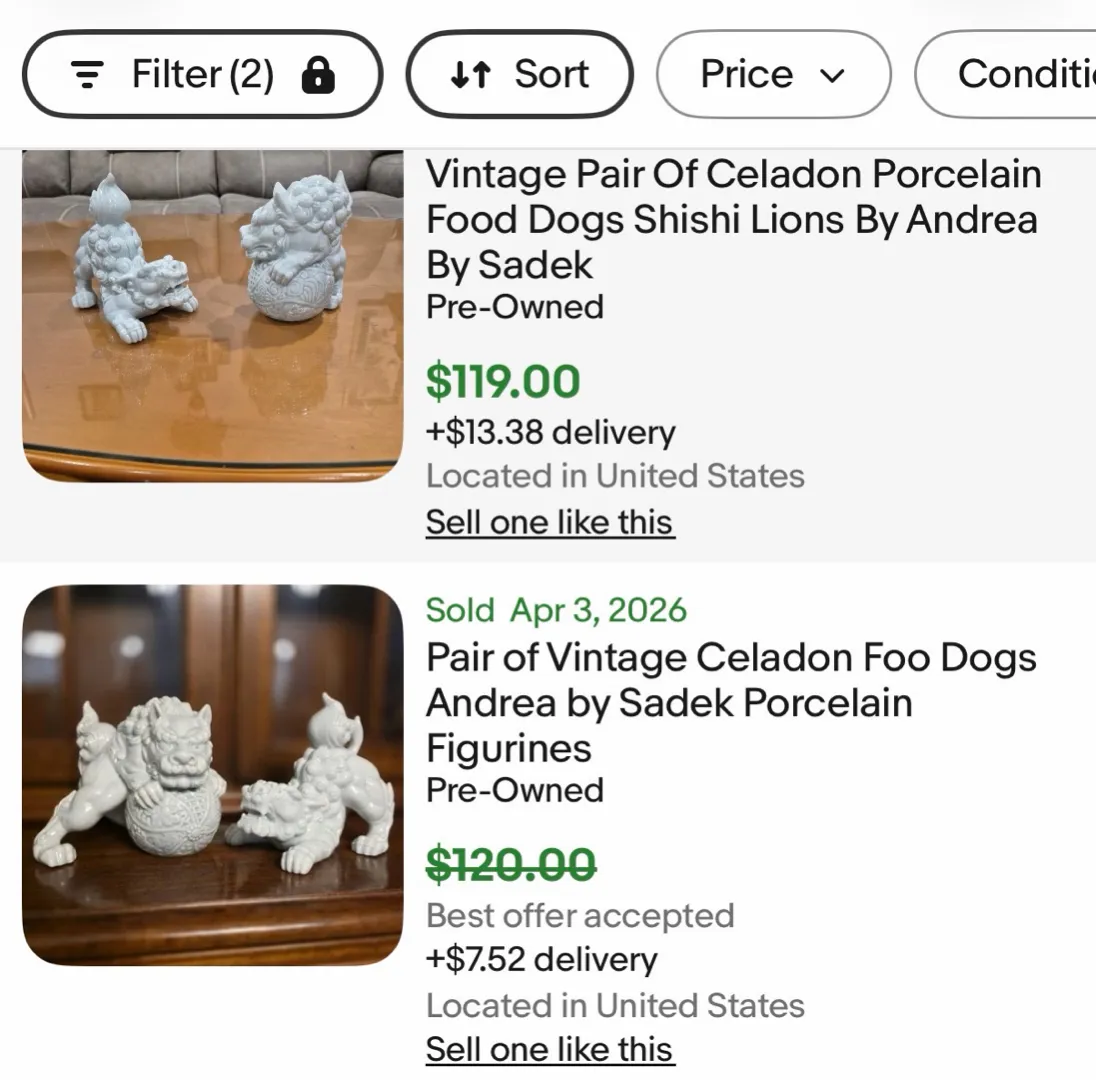Open the Pair of Vintage Celadon Foo Dogs title

[731, 702]
